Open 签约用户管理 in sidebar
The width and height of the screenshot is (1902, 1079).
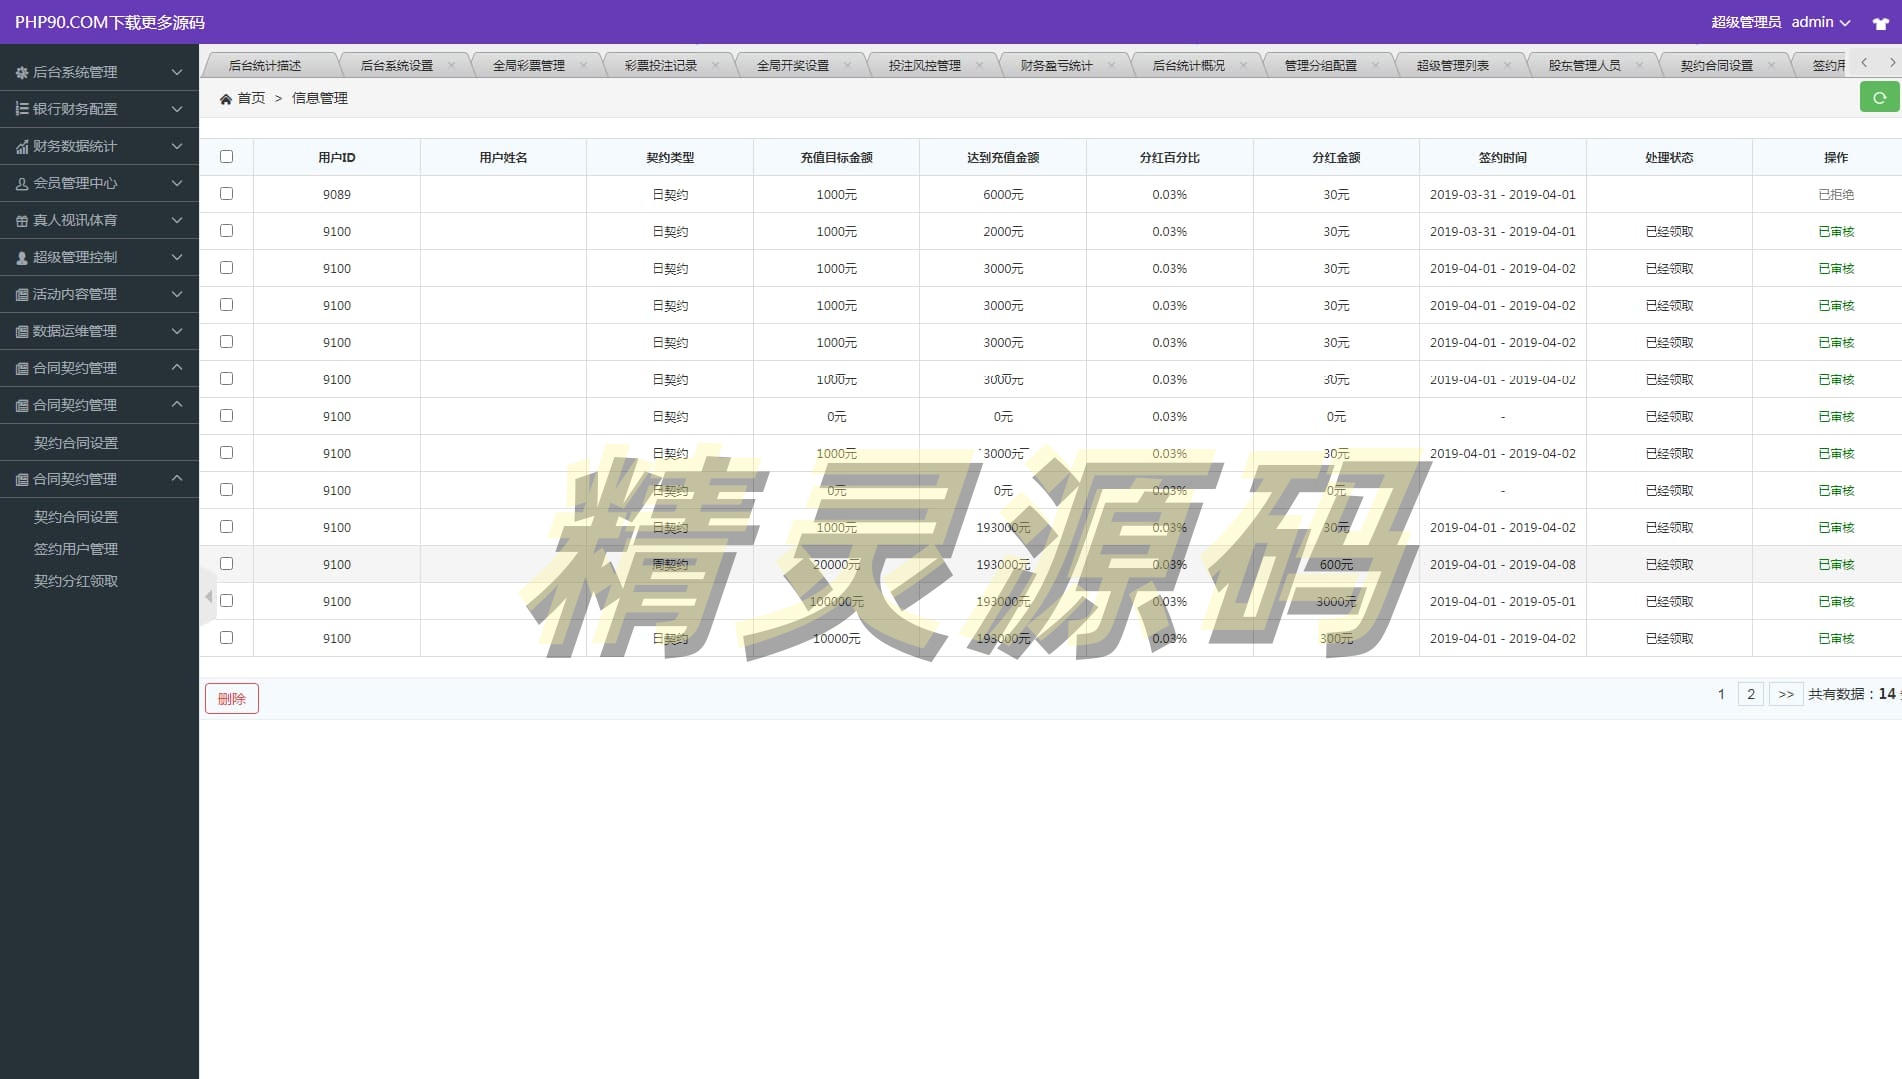76,549
